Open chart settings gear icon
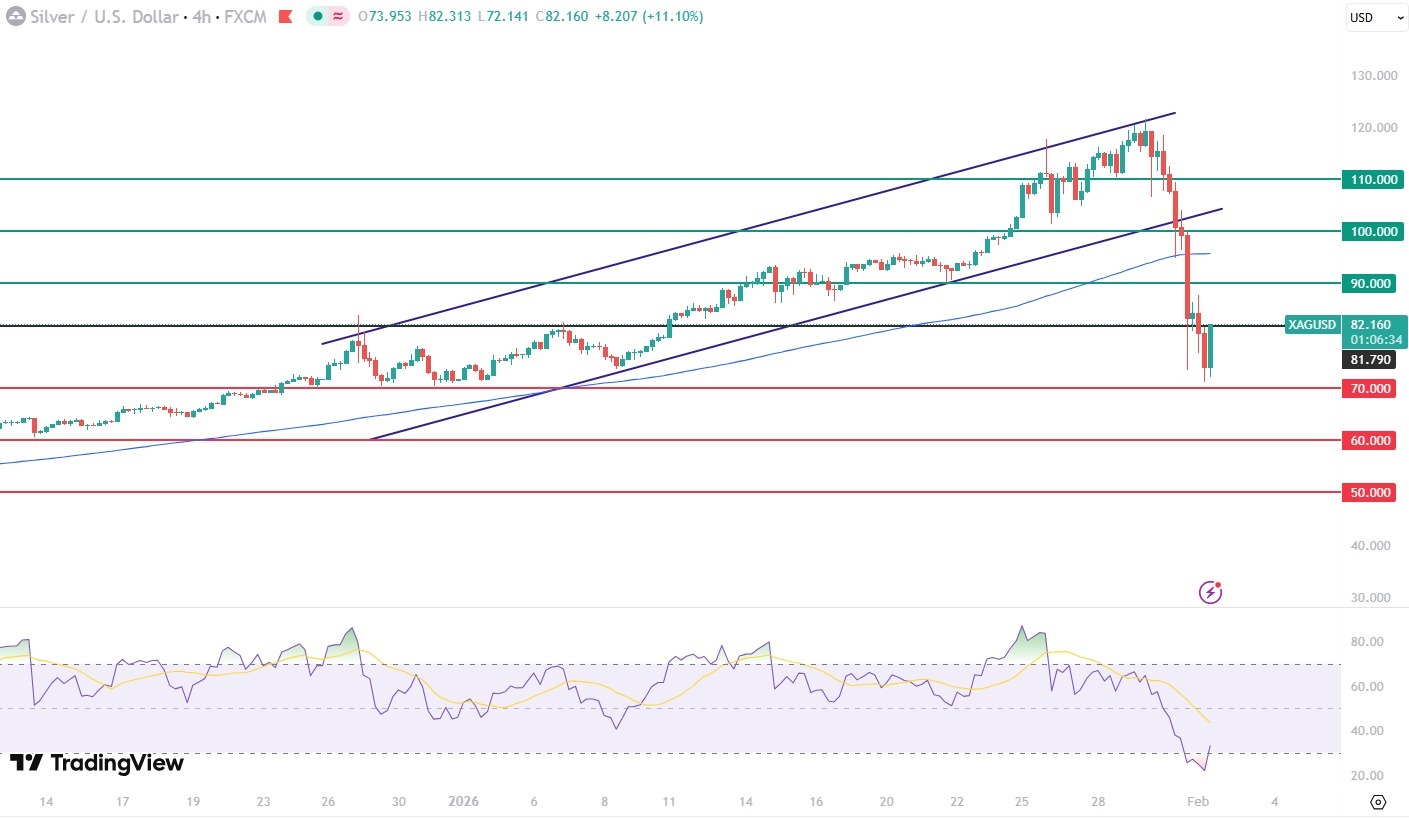Viewport: 1409px width, 818px height. pos(1378,802)
